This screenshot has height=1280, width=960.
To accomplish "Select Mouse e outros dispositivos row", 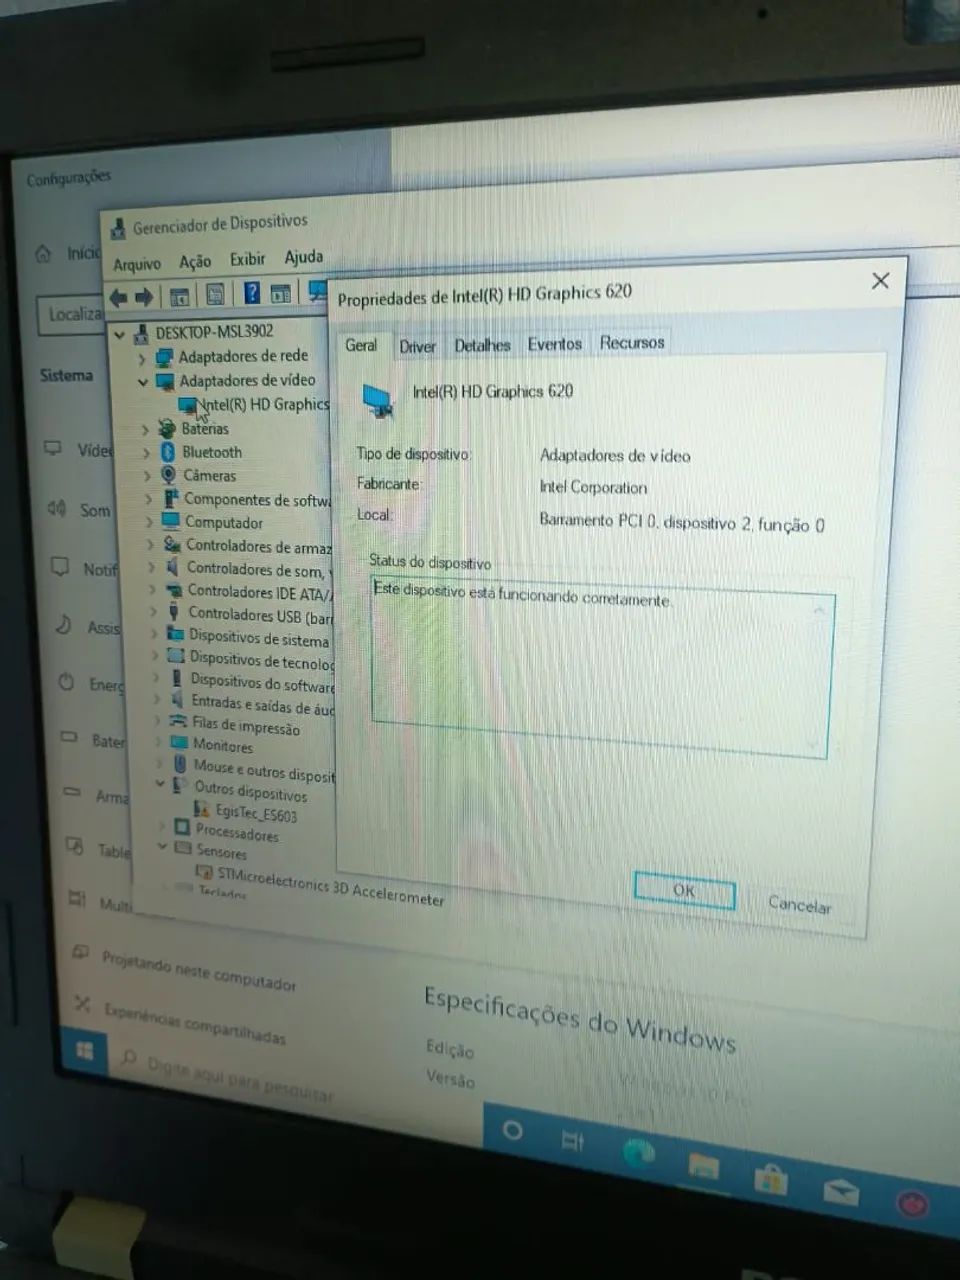I will coord(265,771).
